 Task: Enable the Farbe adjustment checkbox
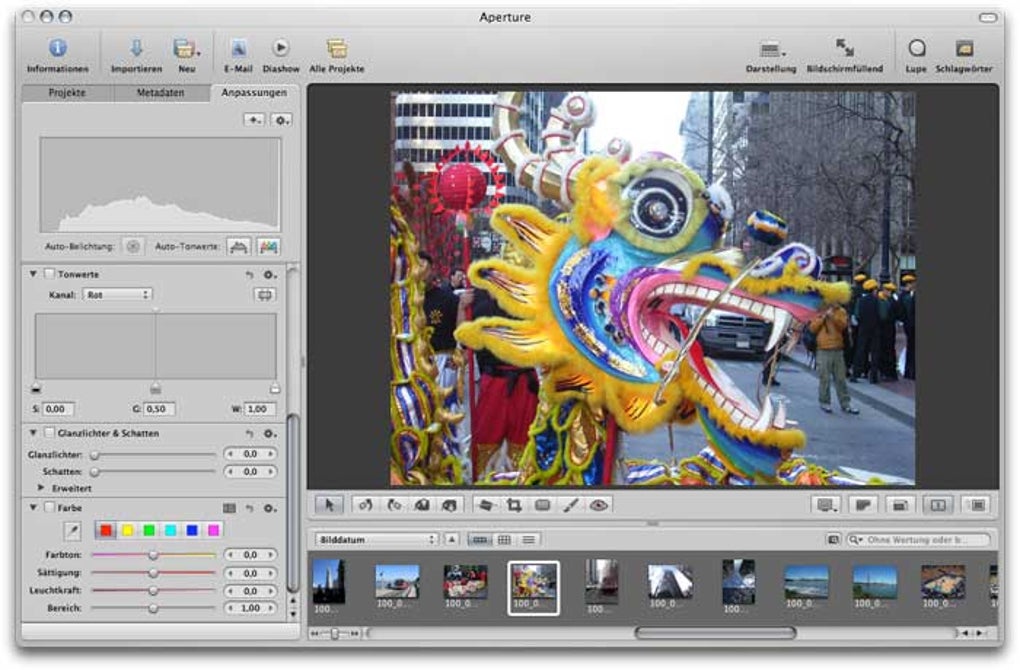coord(49,508)
